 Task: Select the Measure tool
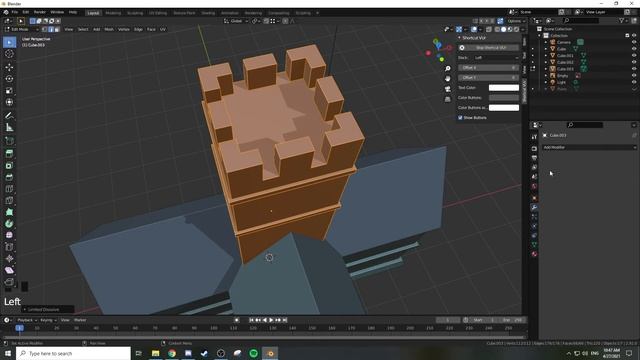(9, 128)
